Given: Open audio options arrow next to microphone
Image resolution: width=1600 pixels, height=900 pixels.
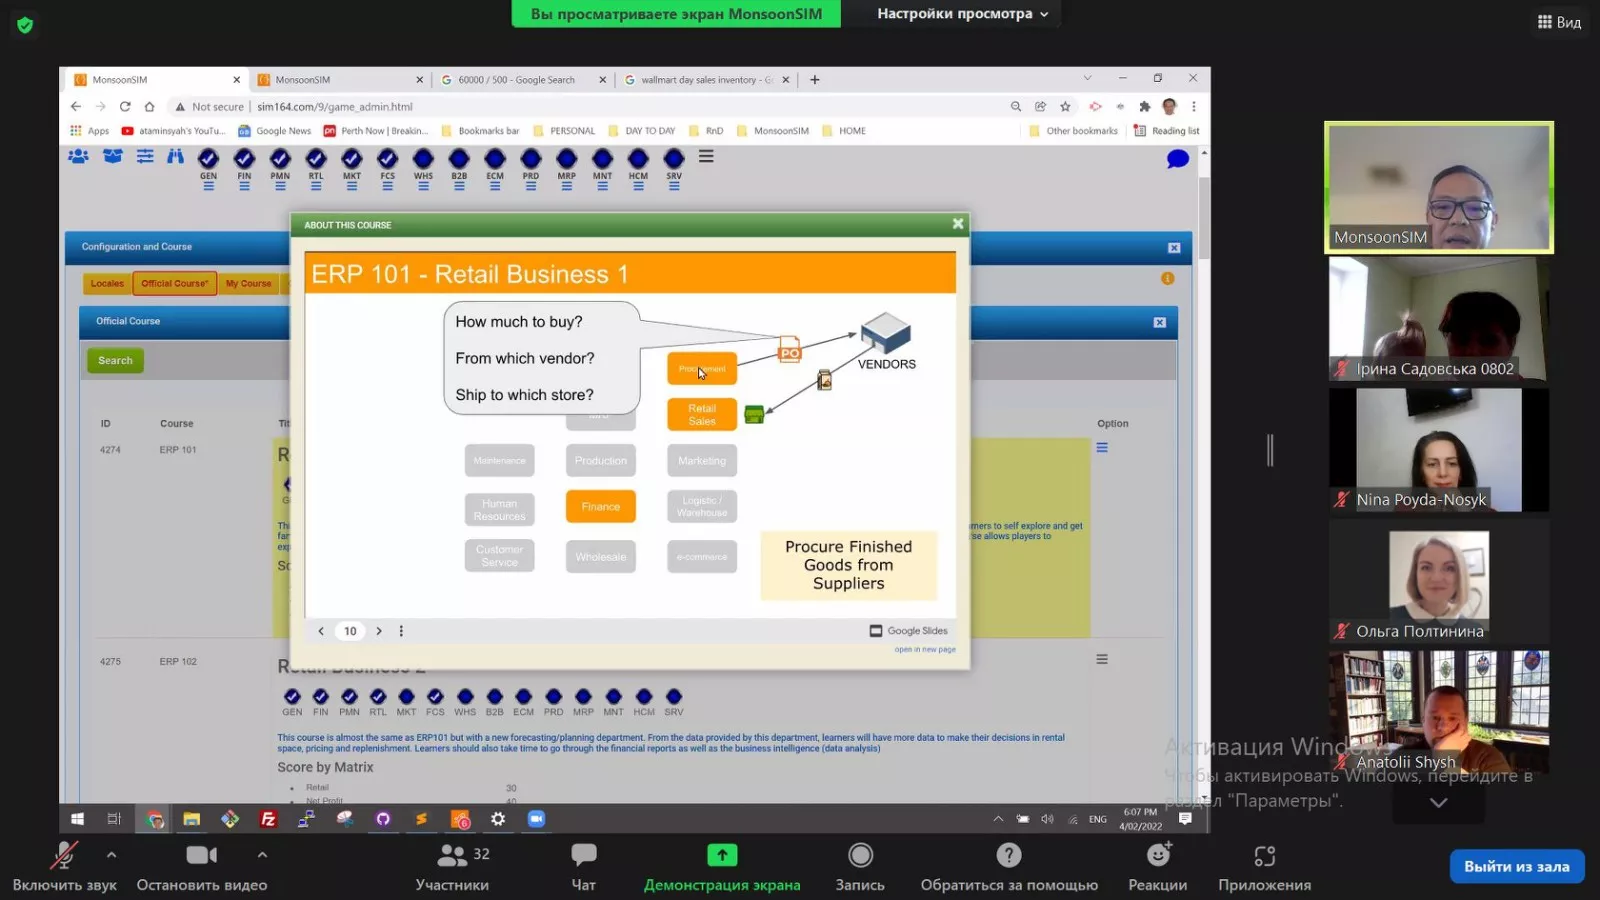Looking at the screenshot, I should coord(111,855).
